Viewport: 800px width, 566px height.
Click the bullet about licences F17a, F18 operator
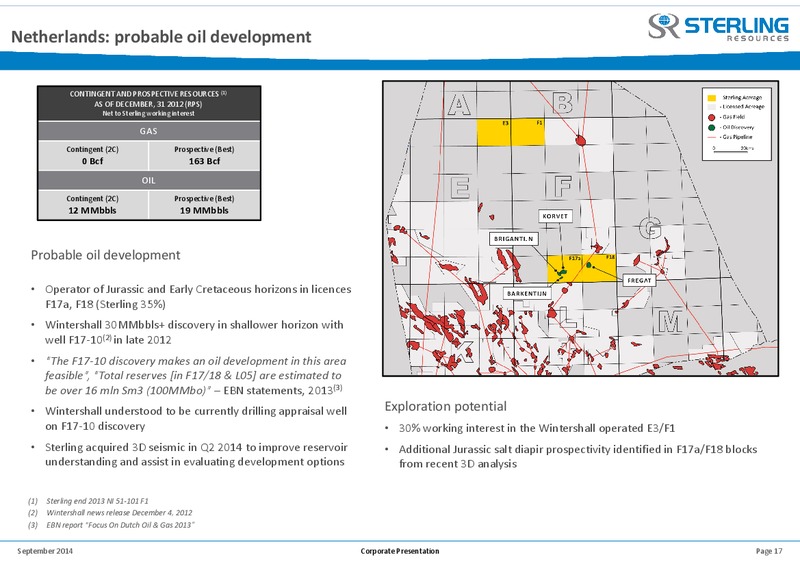click(198, 297)
